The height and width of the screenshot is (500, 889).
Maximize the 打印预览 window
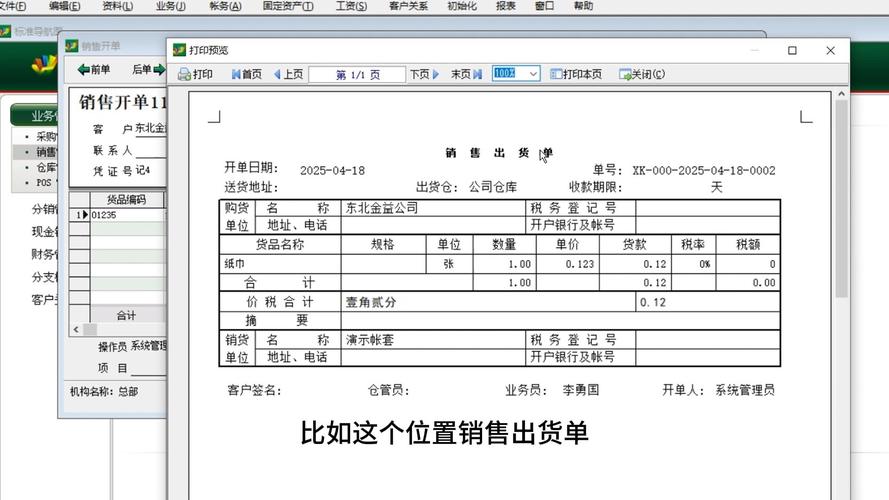coord(792,50)
